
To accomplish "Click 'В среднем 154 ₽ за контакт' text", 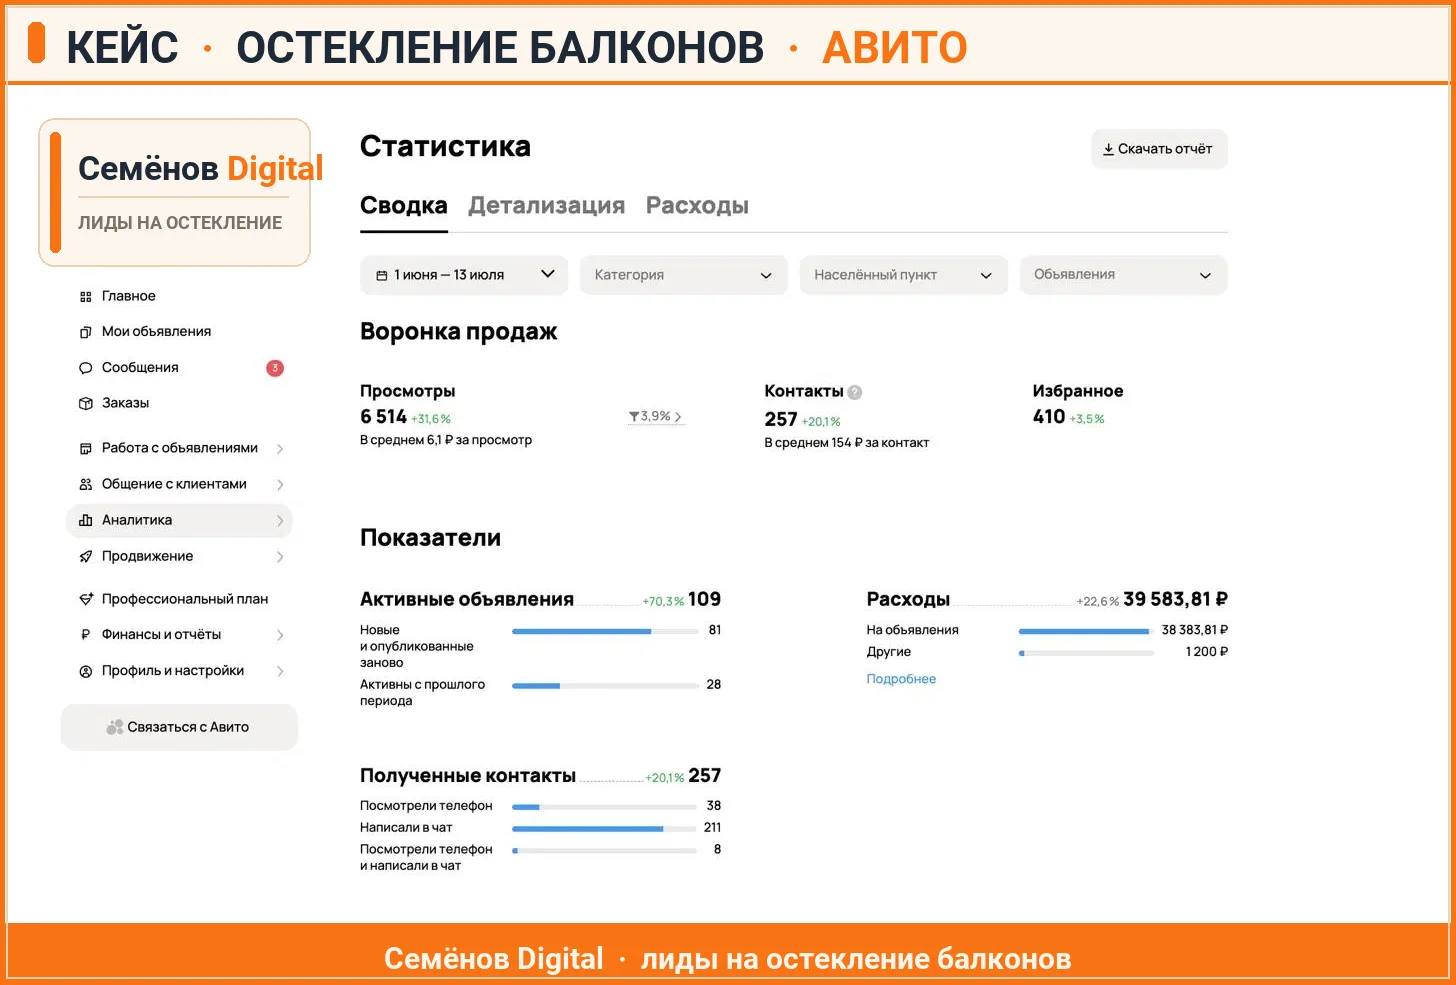I will click(847, 443).
